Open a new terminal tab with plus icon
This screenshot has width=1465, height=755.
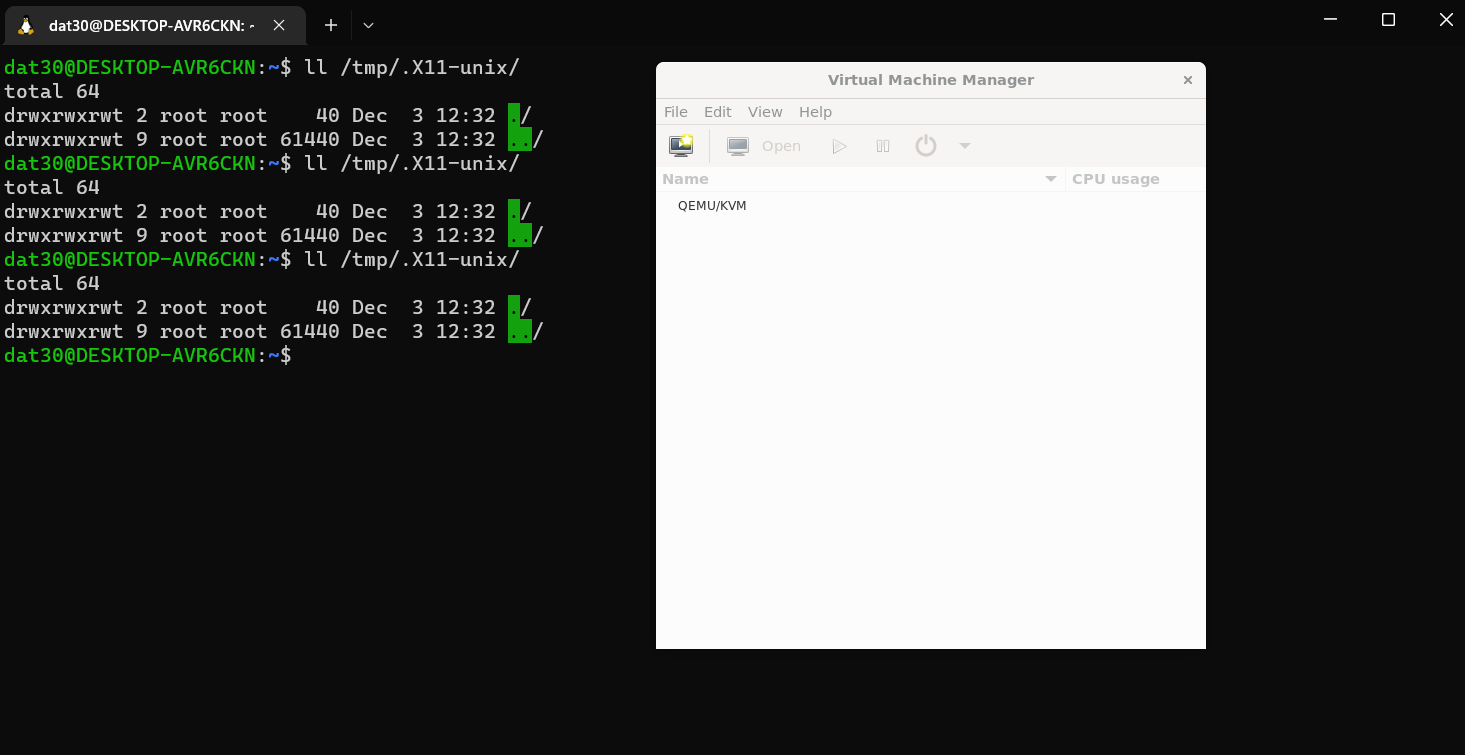point(330,25)
